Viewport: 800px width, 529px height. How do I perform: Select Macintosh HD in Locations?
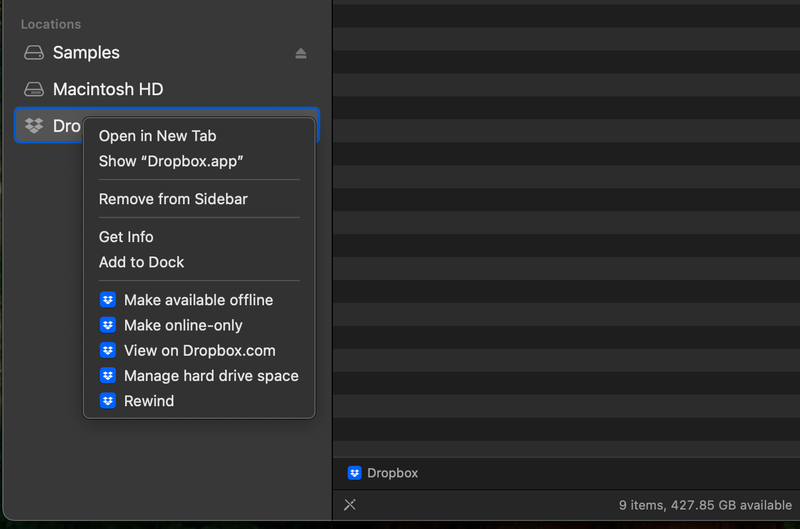(108, 89)
